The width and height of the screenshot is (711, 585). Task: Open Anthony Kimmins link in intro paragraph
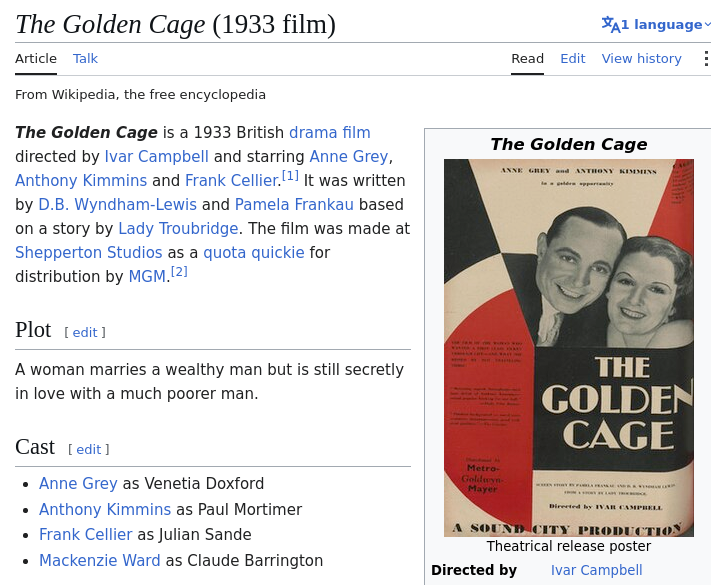pyautogui.click(x=81, y=180)
